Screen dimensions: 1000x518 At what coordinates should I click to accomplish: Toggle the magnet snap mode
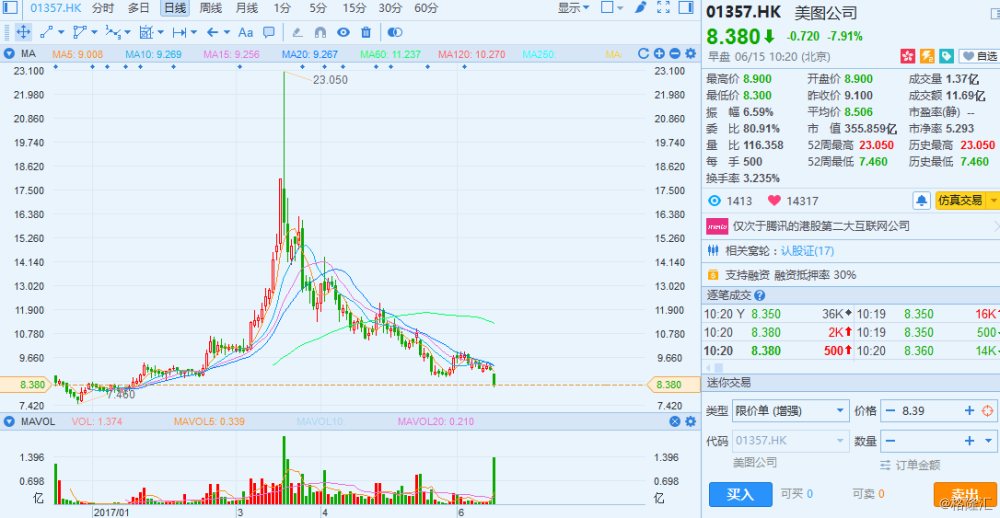click(321, 32)
